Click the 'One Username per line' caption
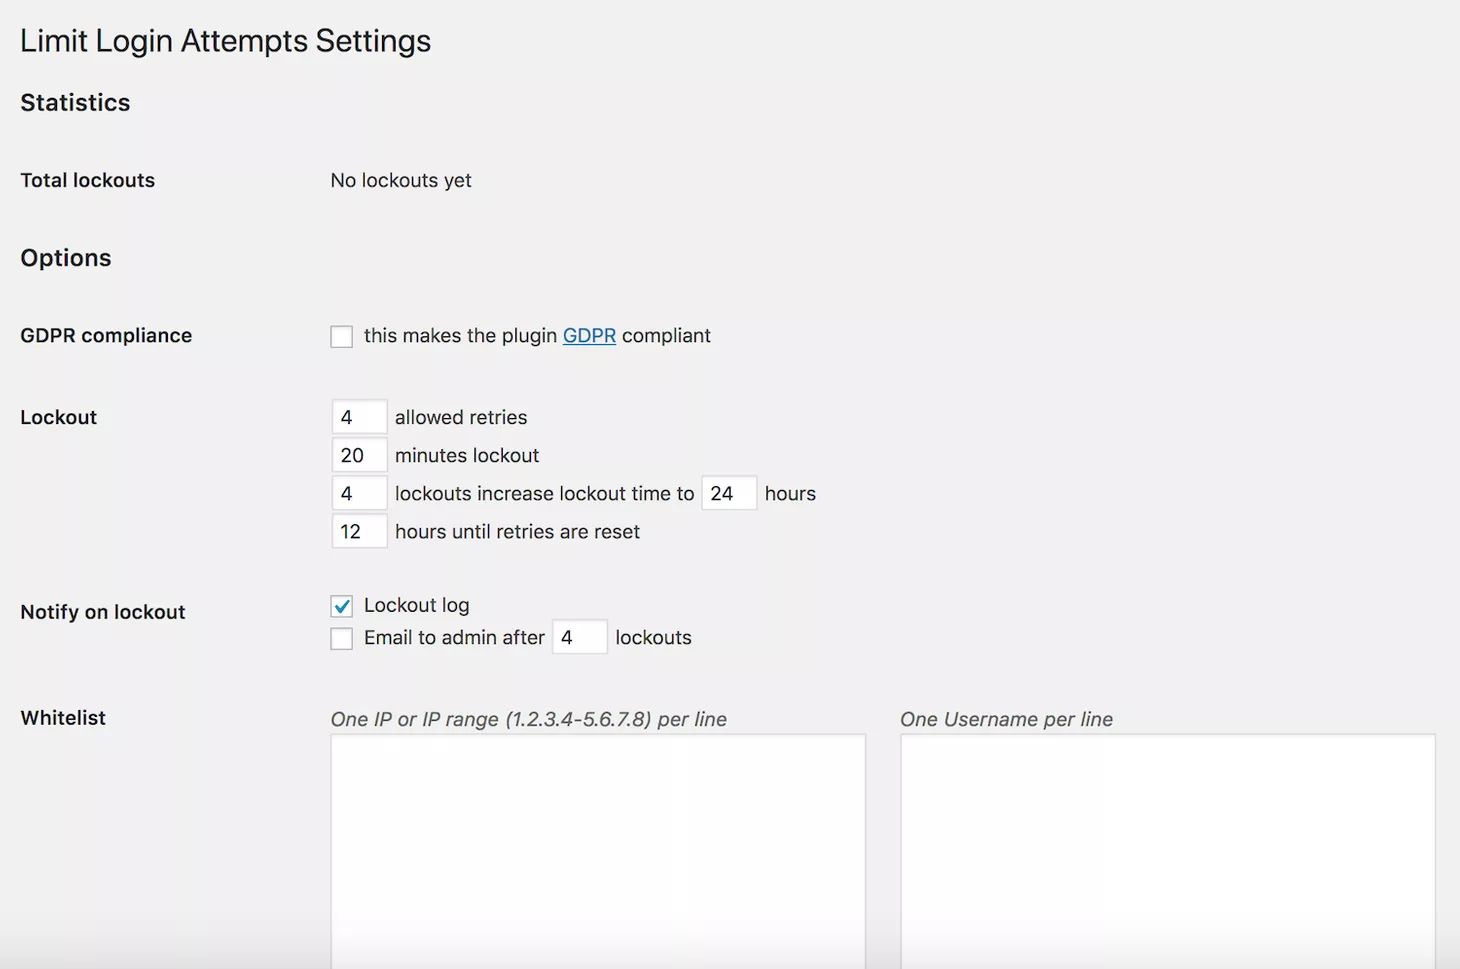This screenshot has width=1460, height=969. click(x=1006, y=719)
